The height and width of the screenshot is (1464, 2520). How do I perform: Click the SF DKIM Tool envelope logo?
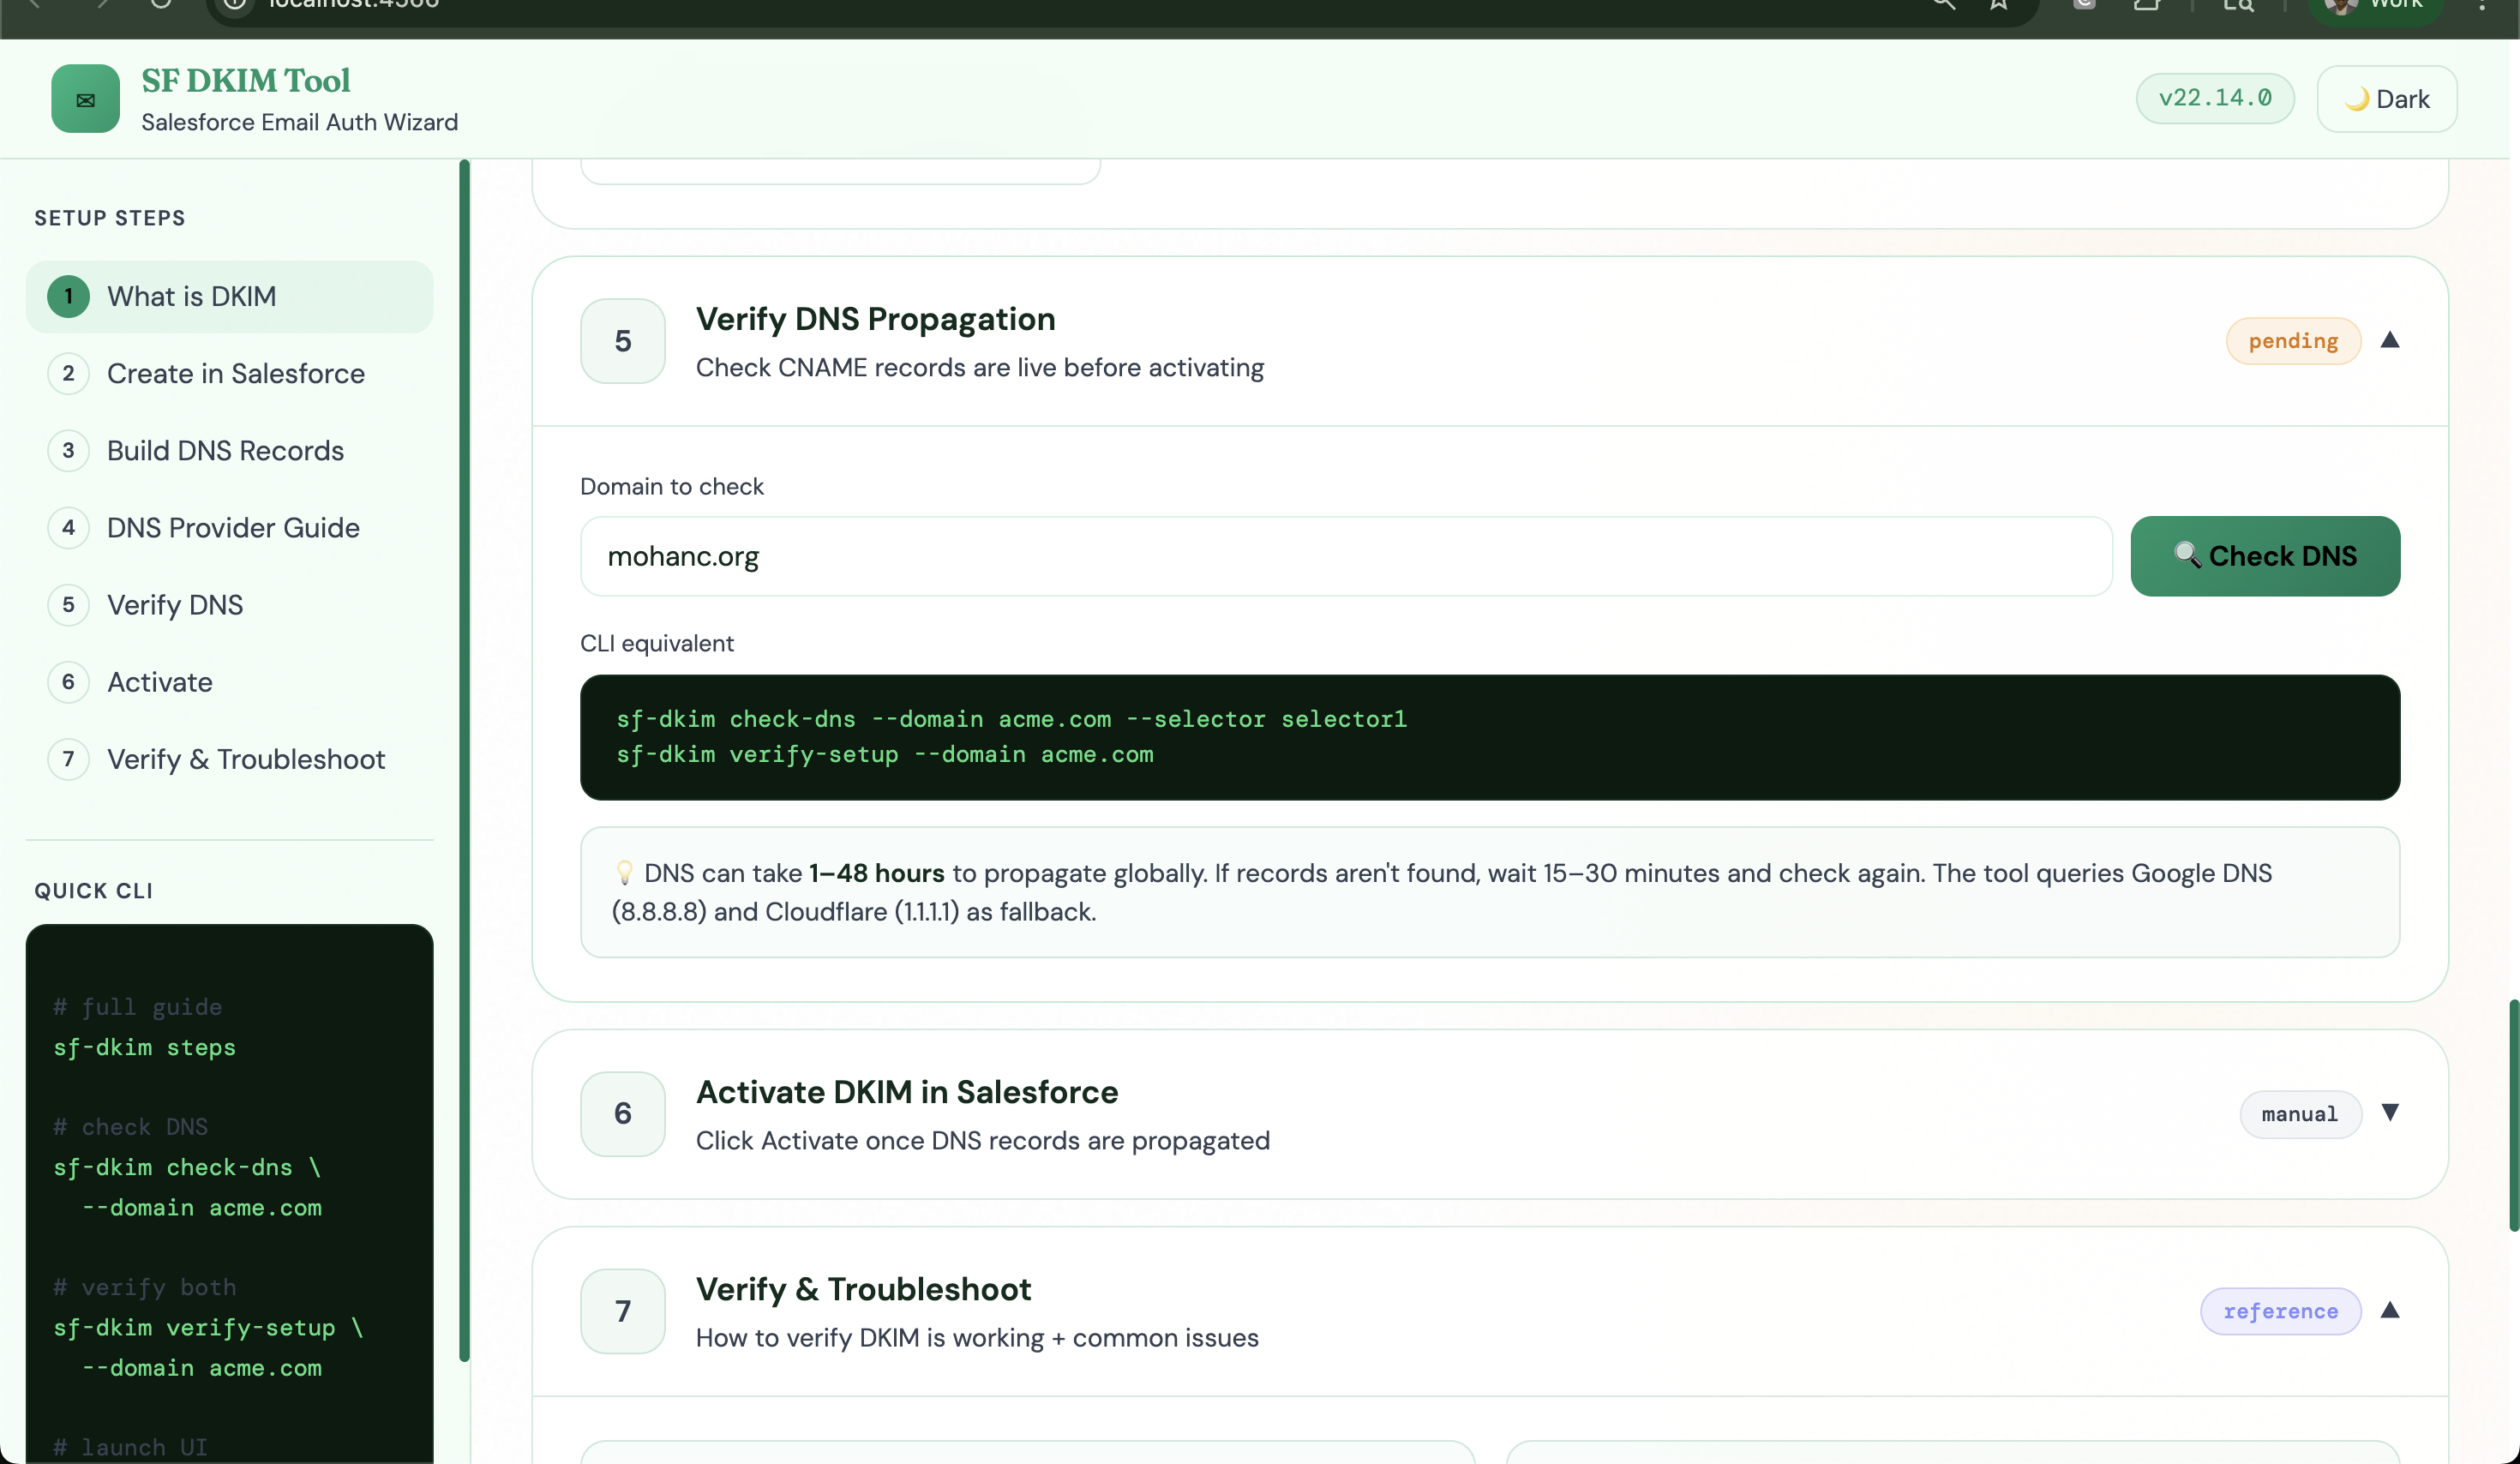[x=84, y=98]
